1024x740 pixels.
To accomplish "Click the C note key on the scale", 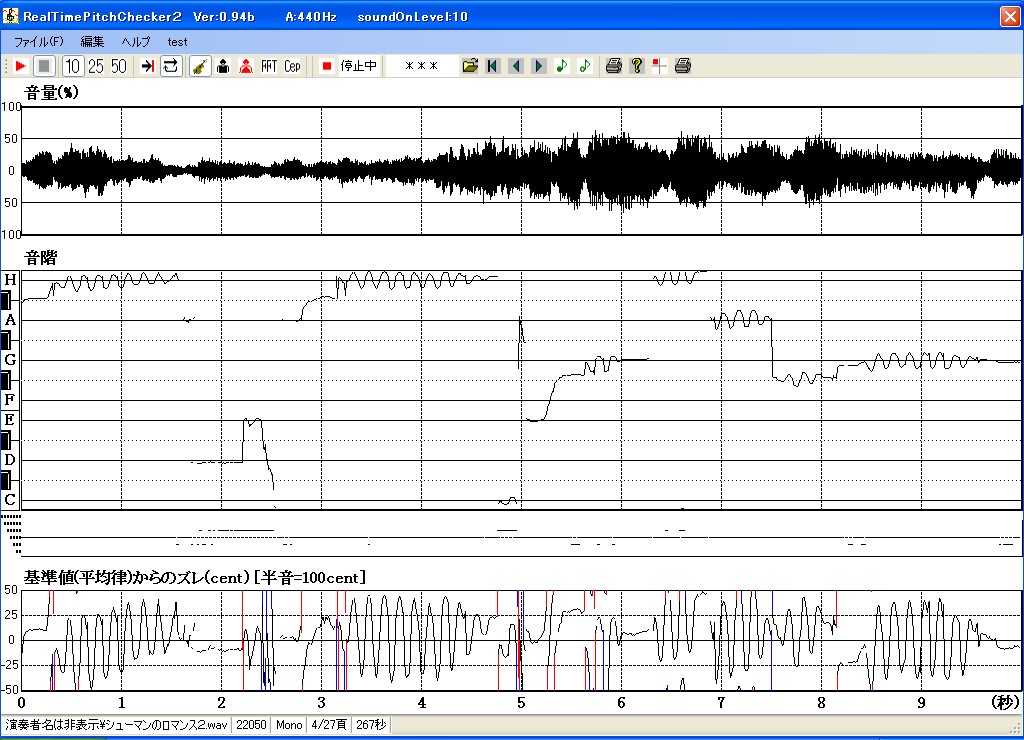I will tap(10, 500).
